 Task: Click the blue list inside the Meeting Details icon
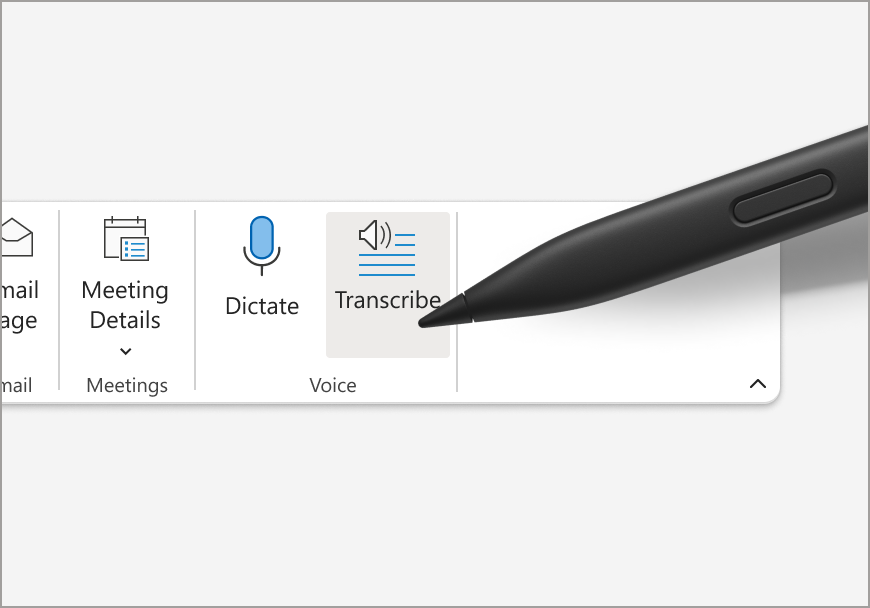tap(135, 250)
